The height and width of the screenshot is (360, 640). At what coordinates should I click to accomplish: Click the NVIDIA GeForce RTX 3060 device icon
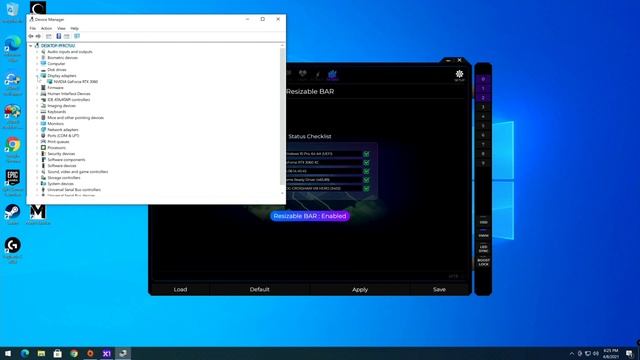coord(50,82)
